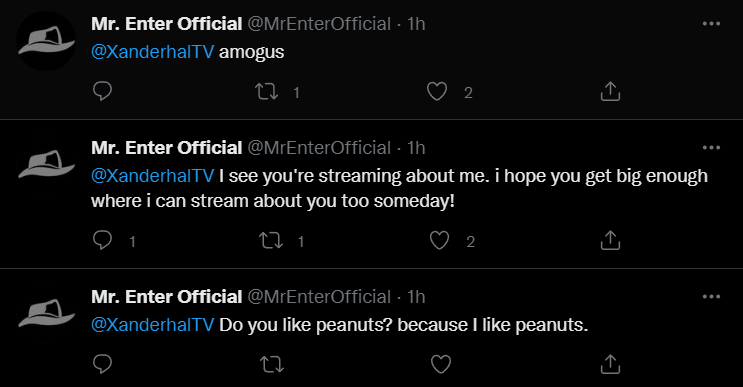This screenshot has width=743, height=387.
Task: Reply to the peanuts tweet
Action: [102, 364]
